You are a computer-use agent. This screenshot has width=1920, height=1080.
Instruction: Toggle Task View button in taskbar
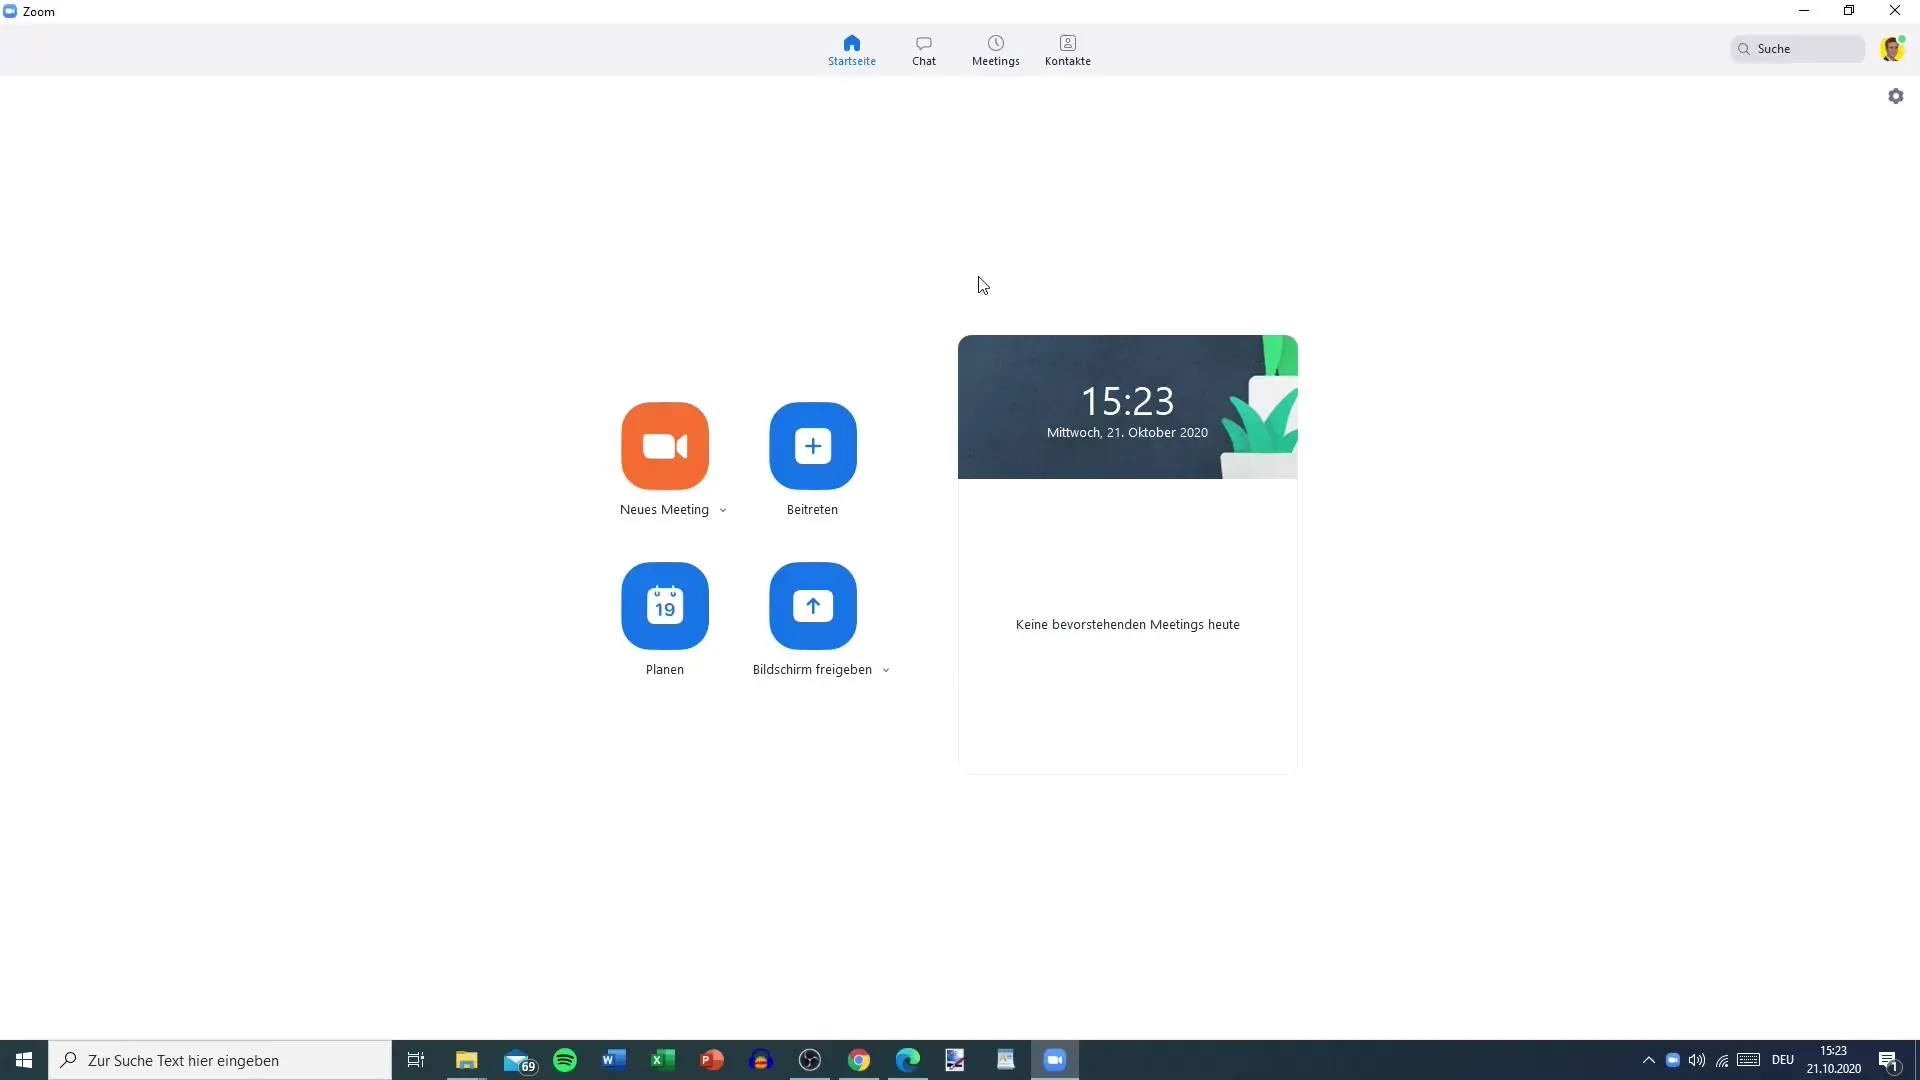[x=415, y=1060]
